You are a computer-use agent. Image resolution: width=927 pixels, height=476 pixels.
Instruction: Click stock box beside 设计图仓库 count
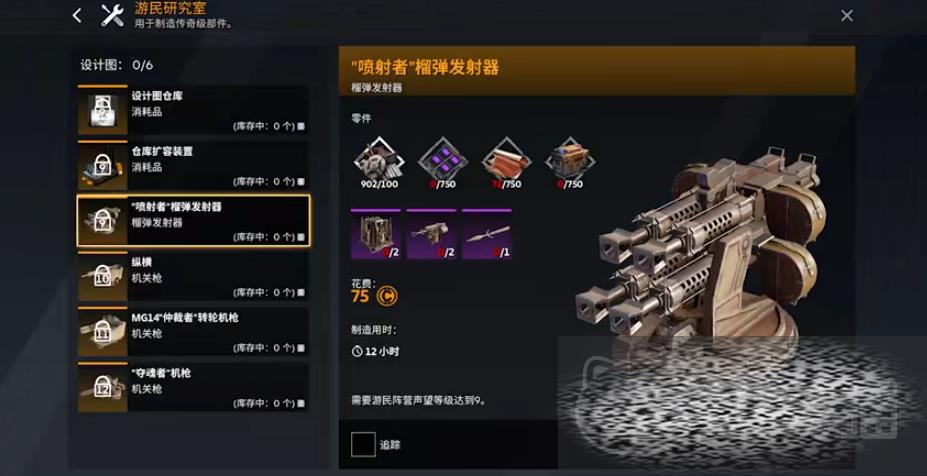(x=300, y=127)
